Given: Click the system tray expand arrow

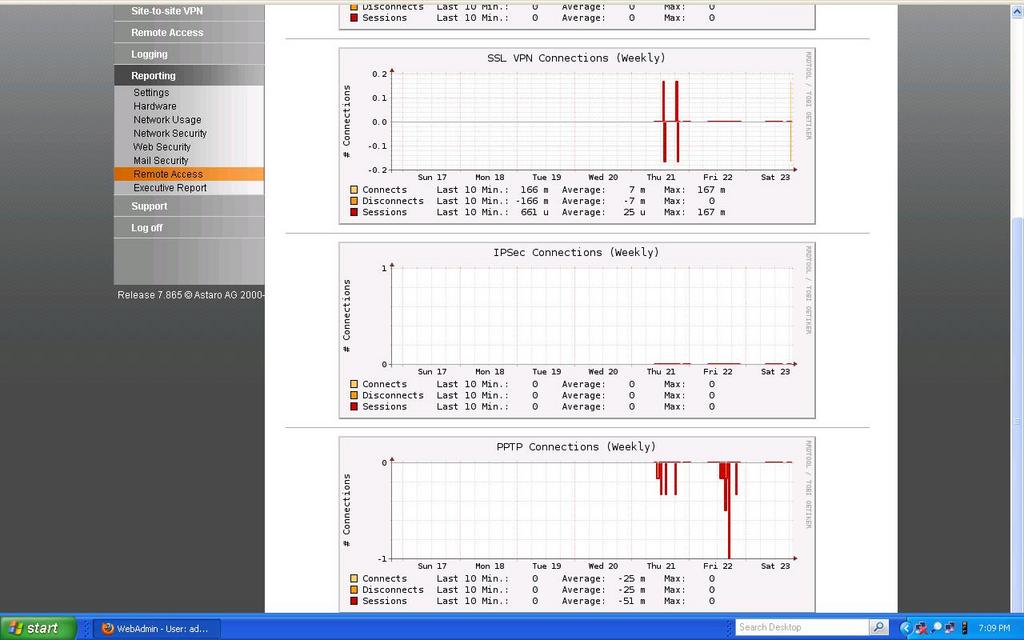Looking at the screenshot, I should point(906,628).
